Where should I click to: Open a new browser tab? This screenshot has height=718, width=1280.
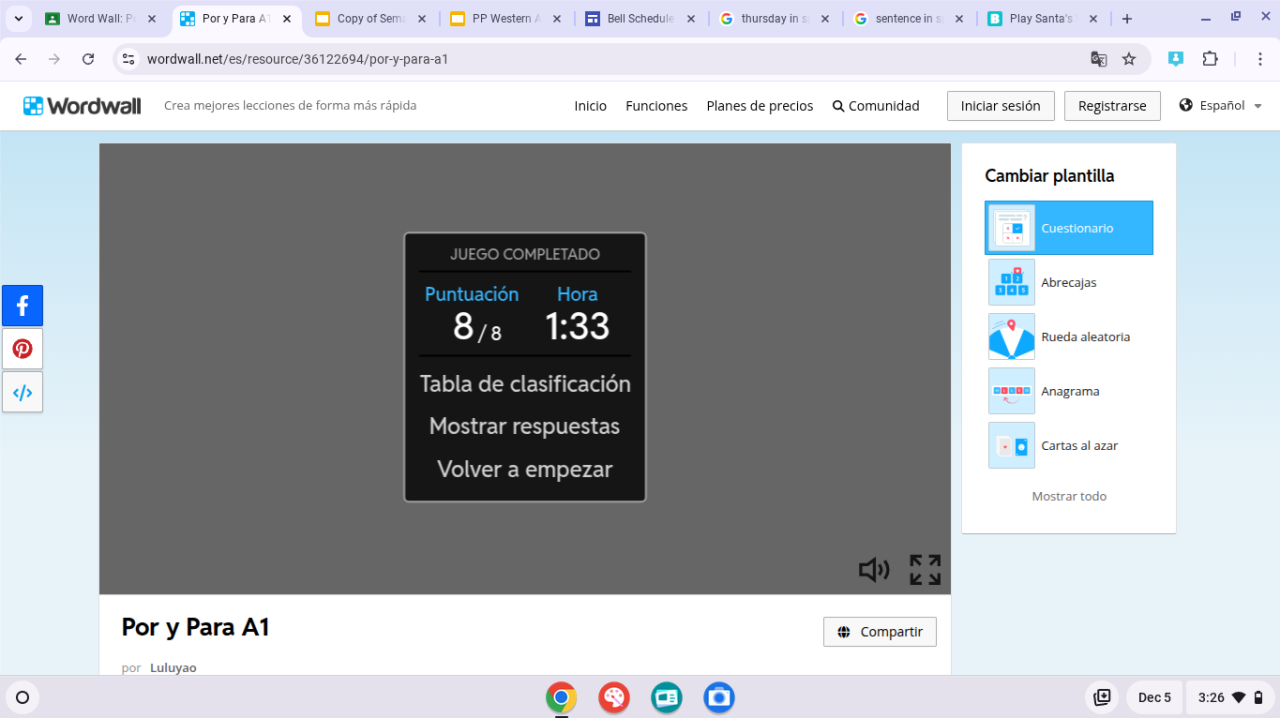(x=1127, y=18)
